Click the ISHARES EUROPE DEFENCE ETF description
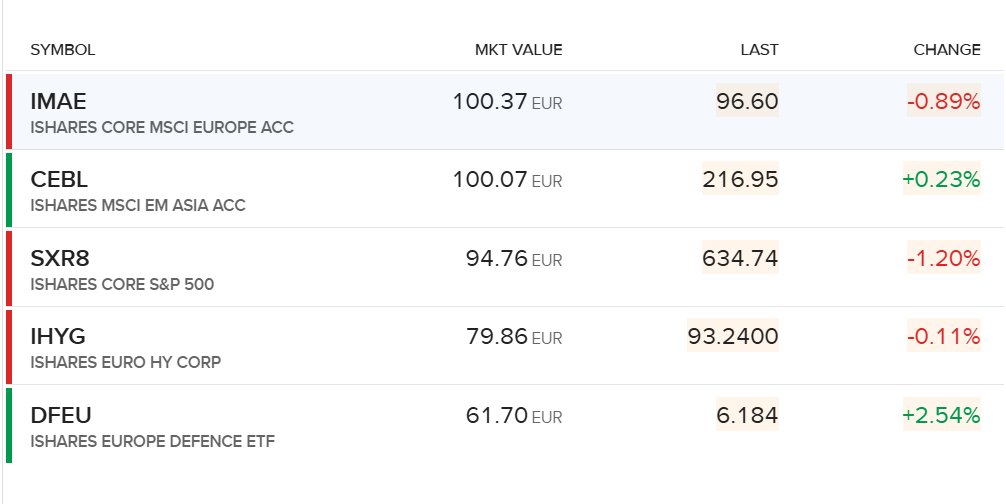Screen dimensions: 1006x504 point(153,441)
